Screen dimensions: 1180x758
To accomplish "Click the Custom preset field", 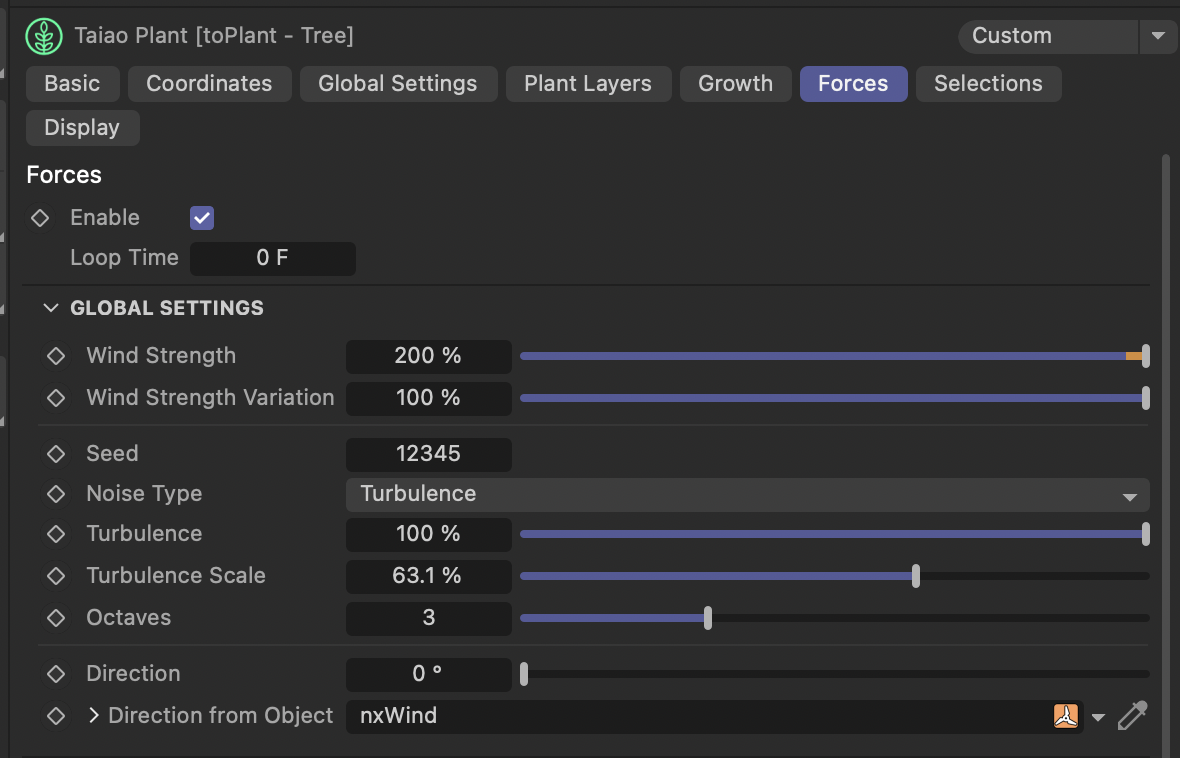I will click(x=1048, y=35).
